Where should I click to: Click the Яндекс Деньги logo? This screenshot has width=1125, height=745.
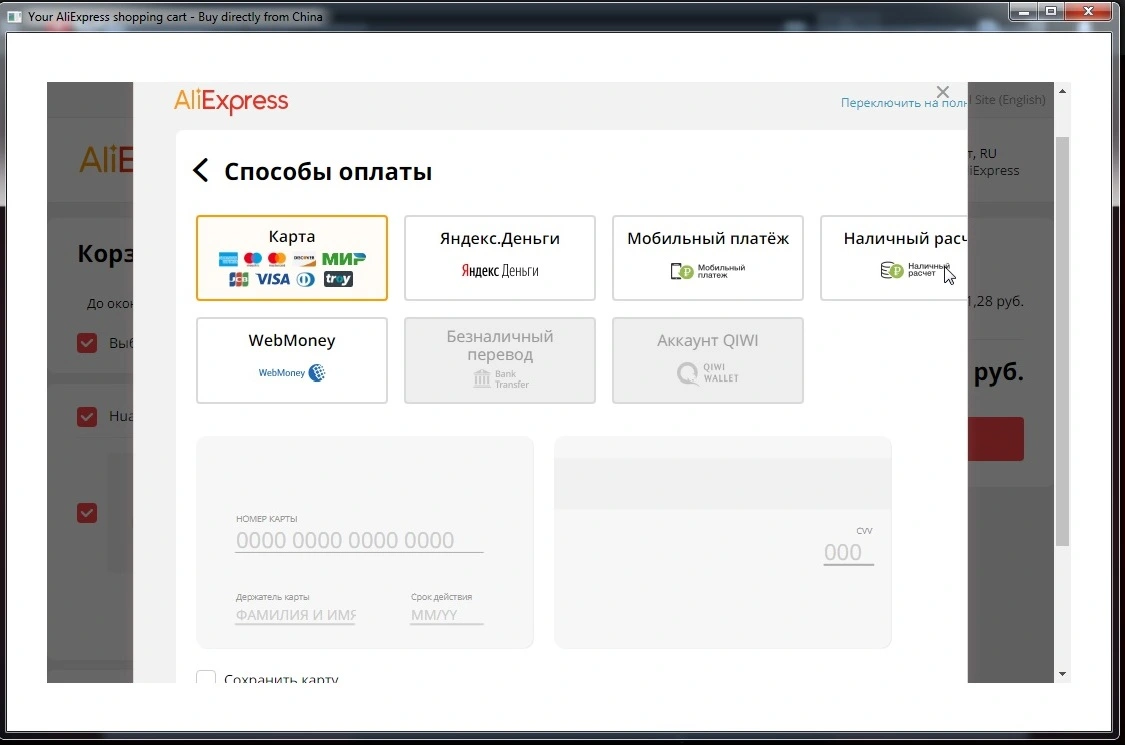[499, 271]
